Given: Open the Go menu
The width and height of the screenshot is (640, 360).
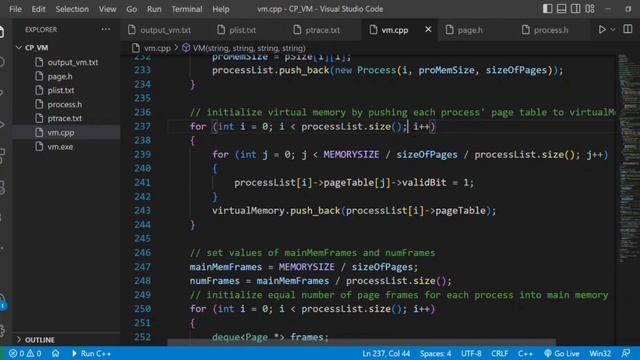Looking at the screenshot, I should pyautogui.click(x=131, y=9).
